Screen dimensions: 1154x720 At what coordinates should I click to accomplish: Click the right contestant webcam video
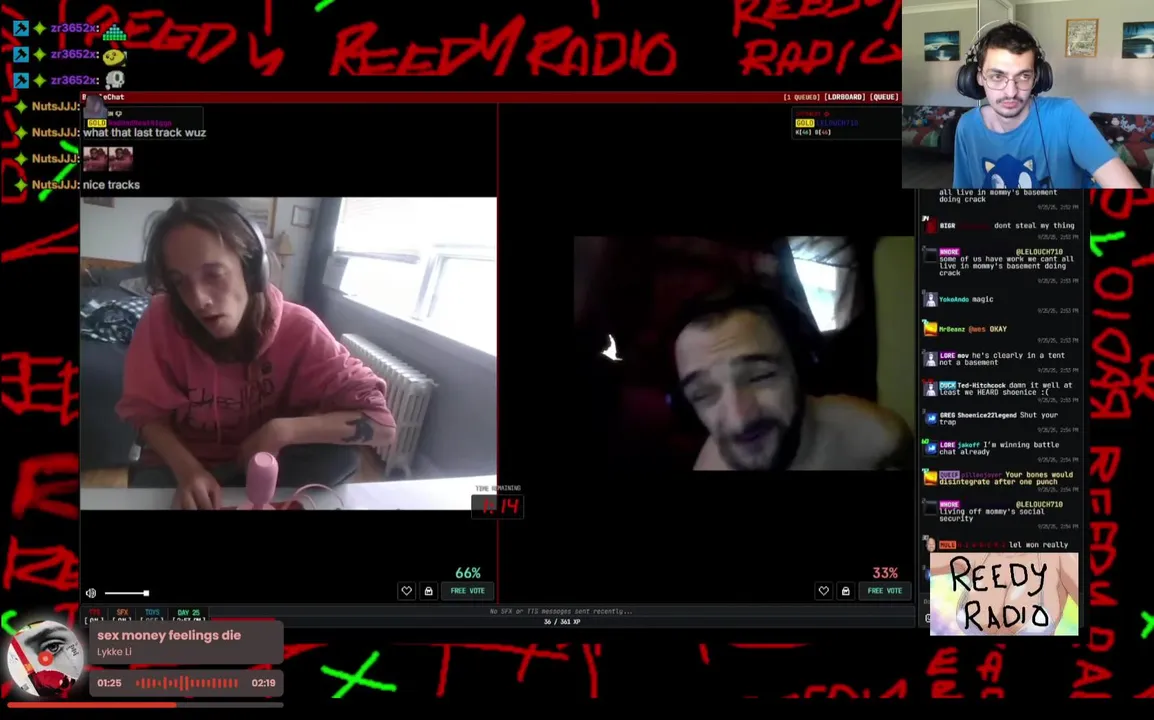tap(744, 353)
